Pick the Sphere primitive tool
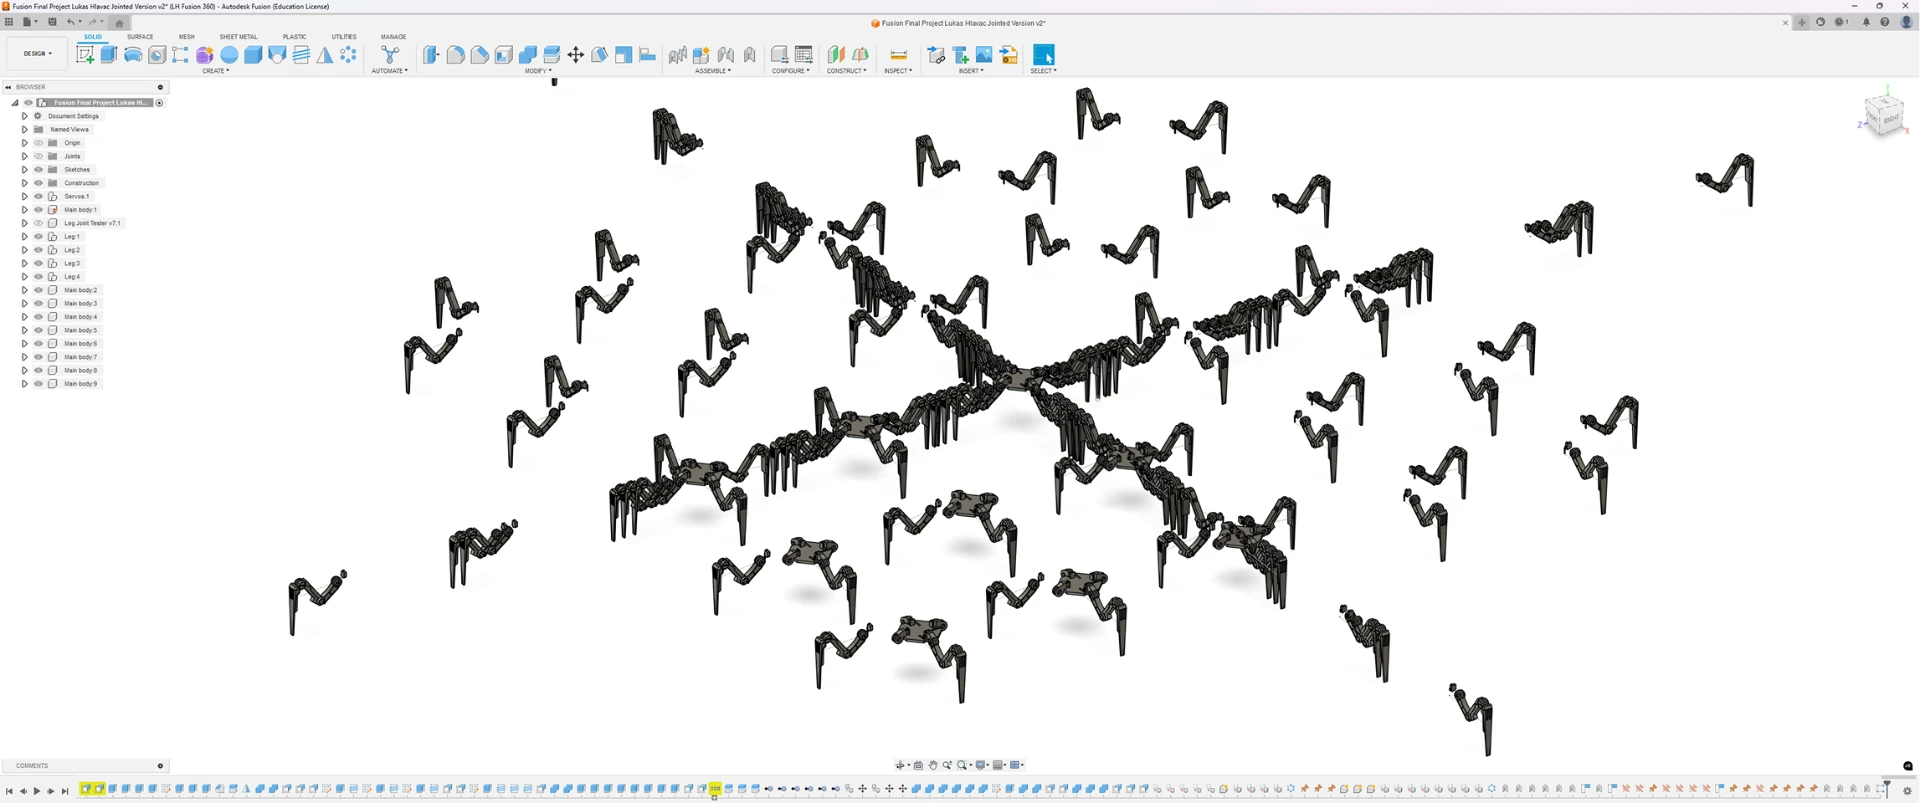Image resolution: width=1920 pixels, height=803 pixels. 229,55
